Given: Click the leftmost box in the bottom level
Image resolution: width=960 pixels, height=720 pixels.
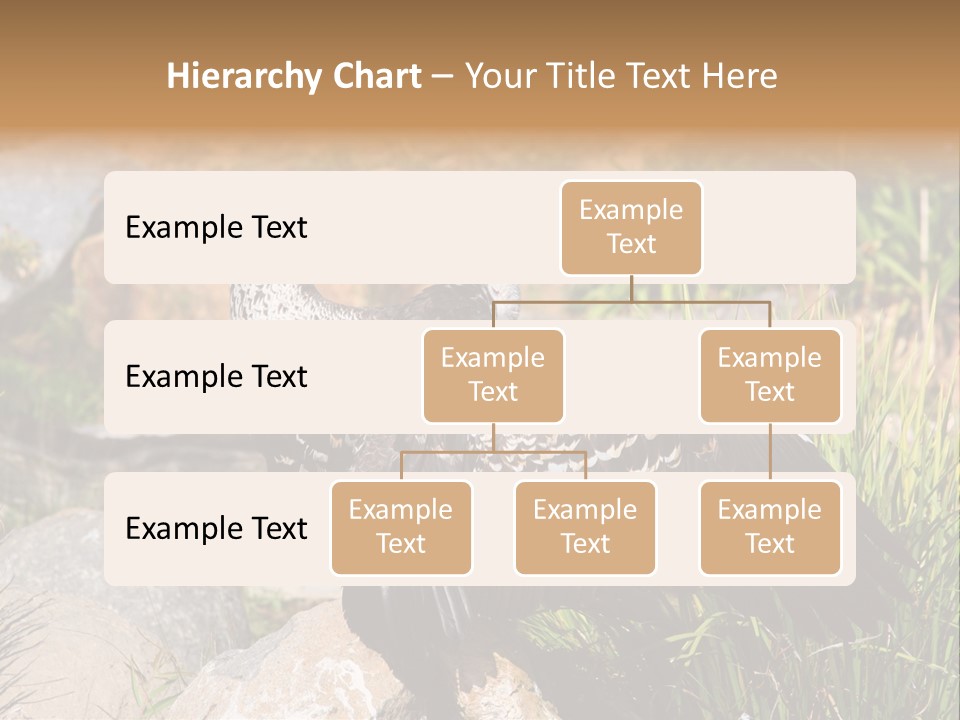Looking at the screenshot, I should tap(401, 527).
